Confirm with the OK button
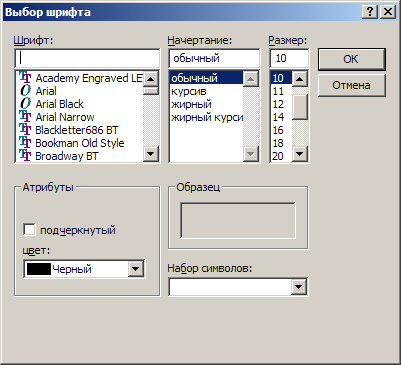 [352, 59]
